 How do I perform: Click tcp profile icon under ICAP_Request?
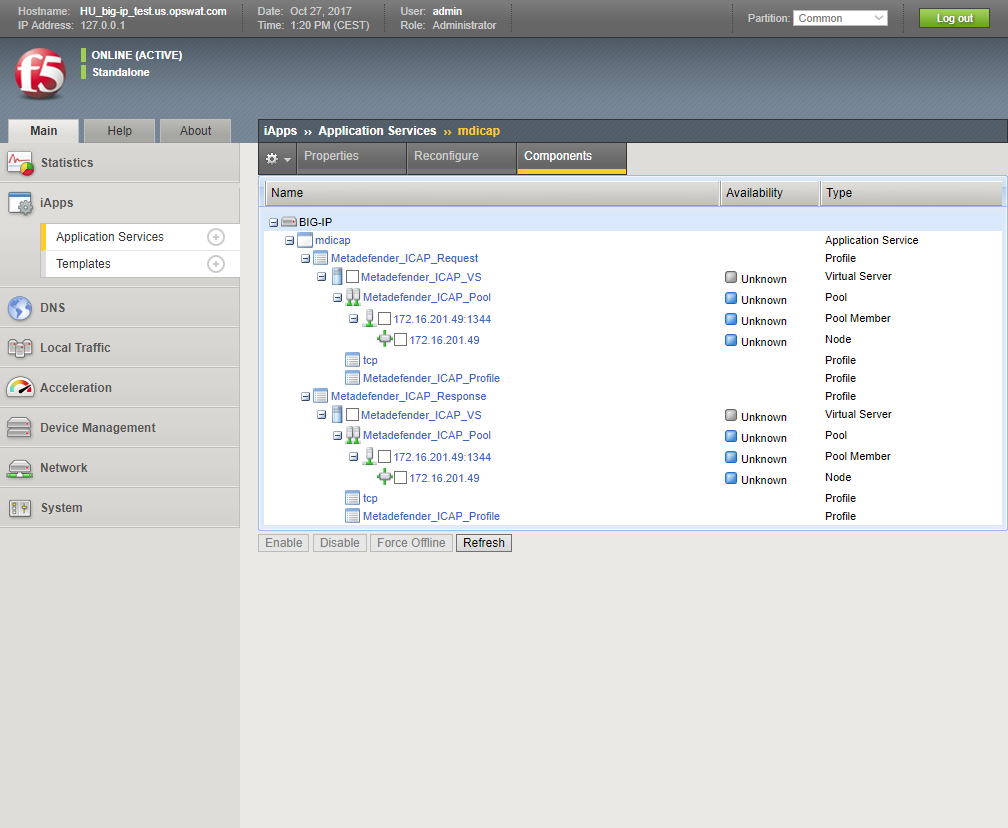pos(352,360)
